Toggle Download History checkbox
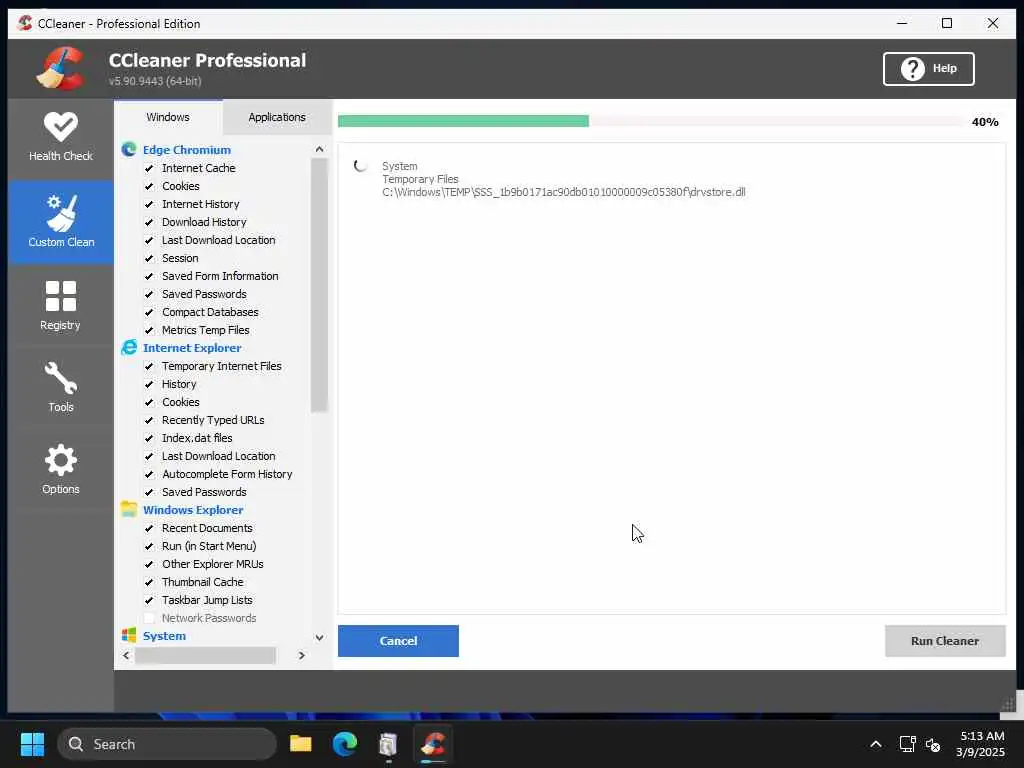 tap(149, 222)
